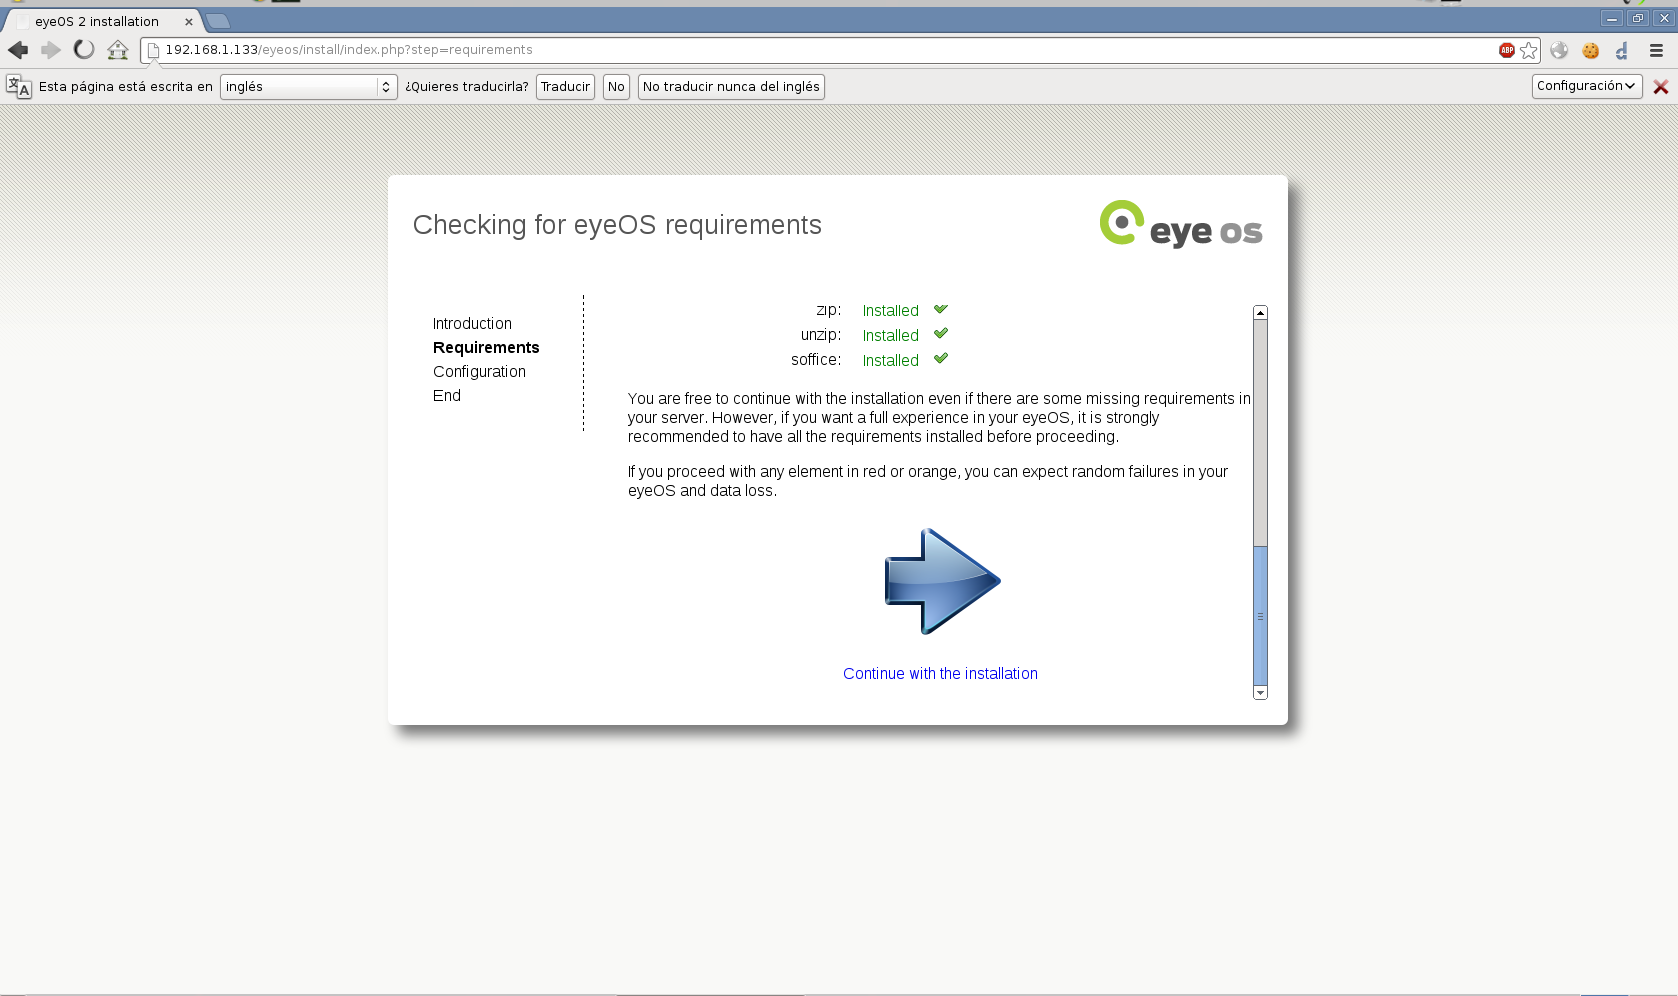Click the URL address bar
Image resolution: width=1678 pixels, height=996 pixels.
tap(800, 50)
